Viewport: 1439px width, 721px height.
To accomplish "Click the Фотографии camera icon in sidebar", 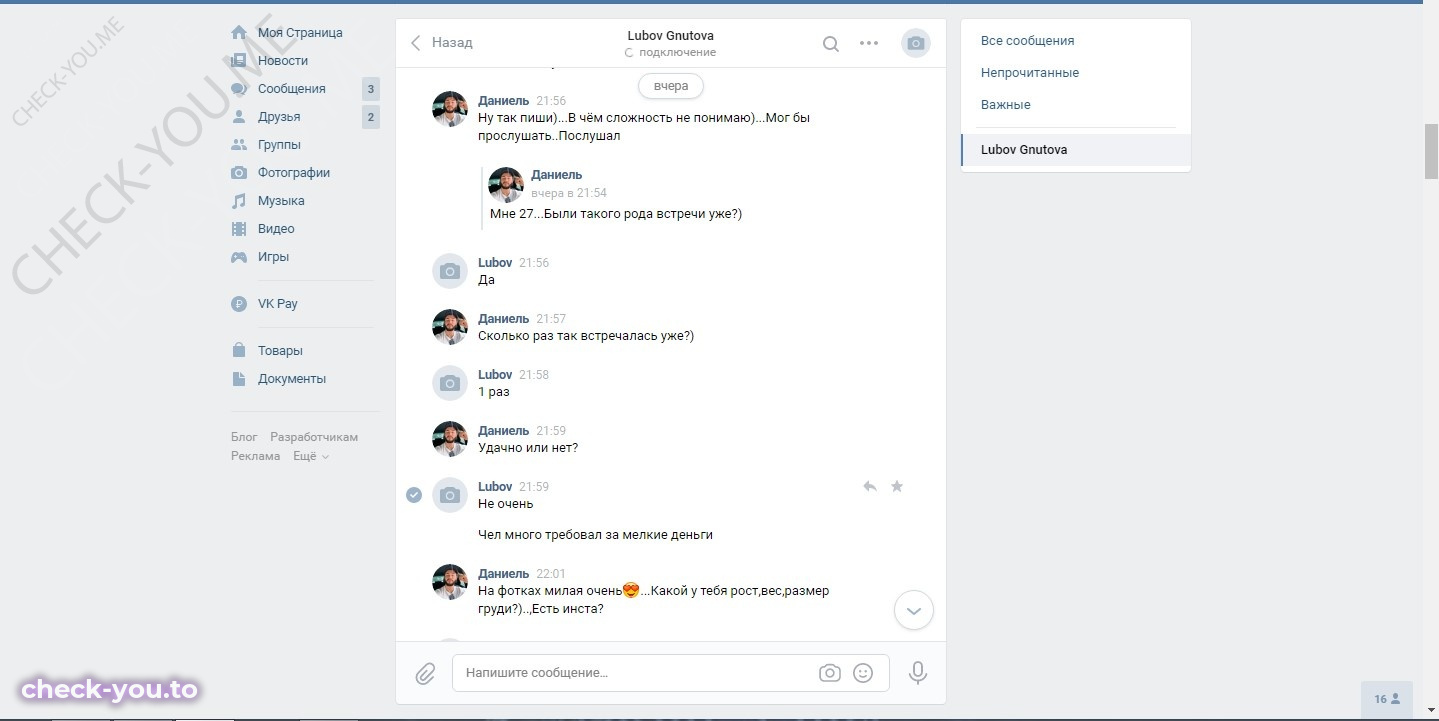I will point(239,173).
